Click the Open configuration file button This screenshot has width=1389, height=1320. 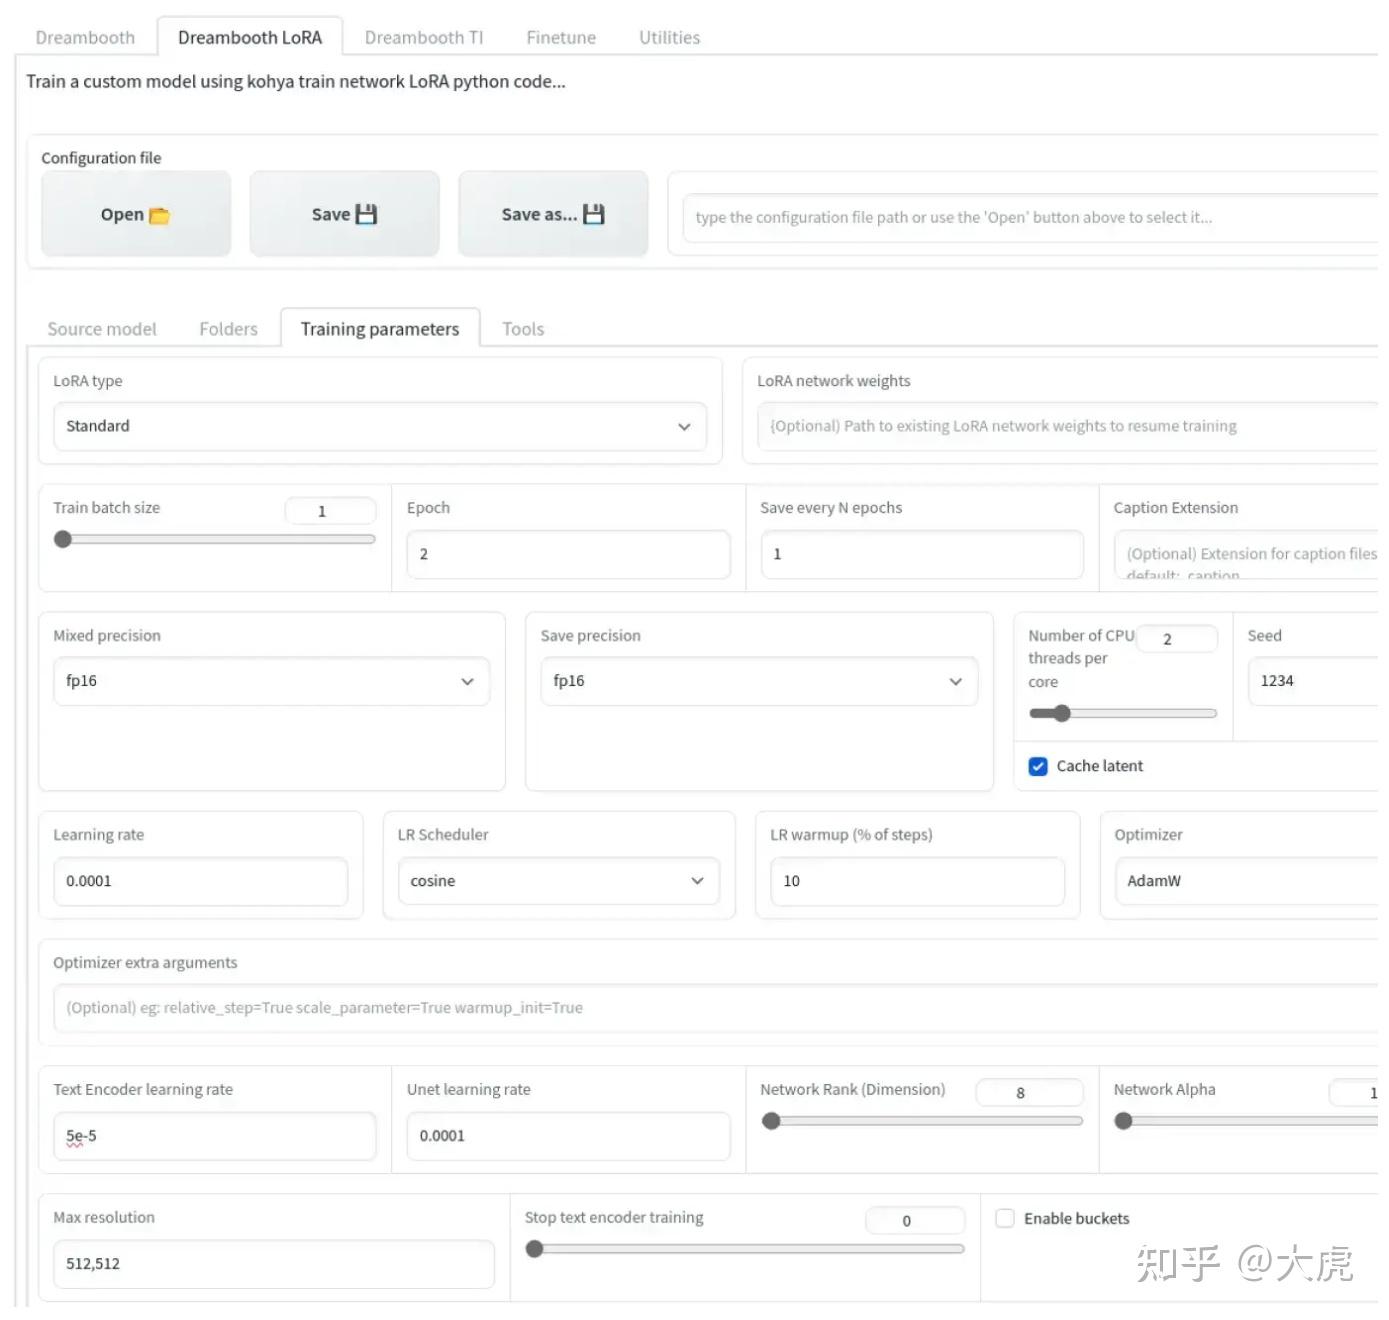(135, 213)
